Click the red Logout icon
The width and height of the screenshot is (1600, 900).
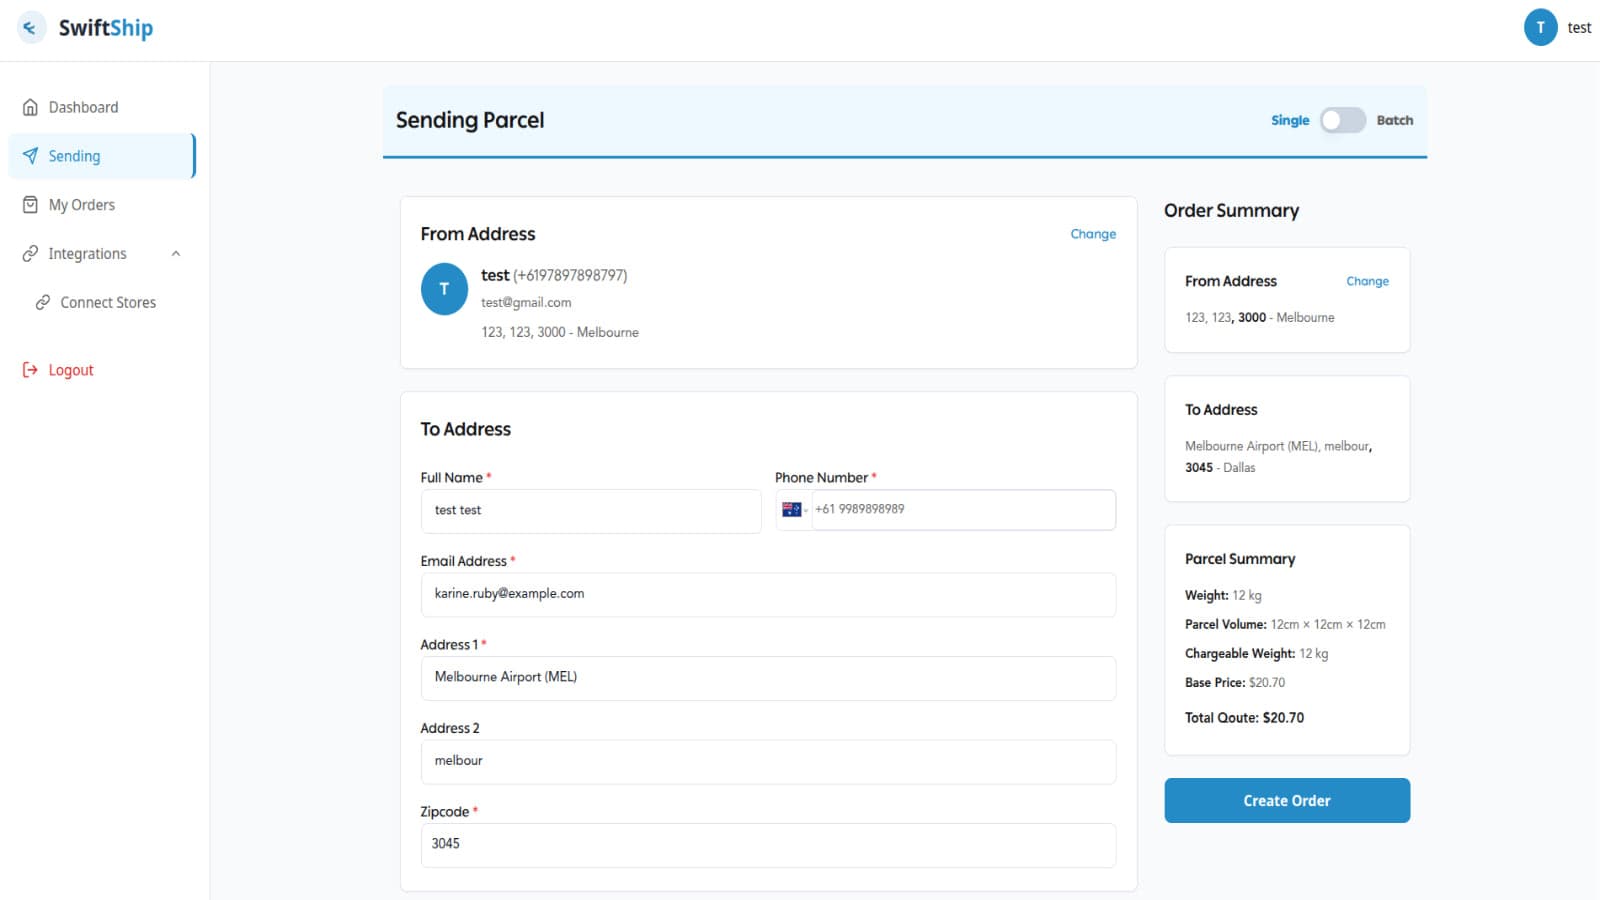click(x=30, y=370)
